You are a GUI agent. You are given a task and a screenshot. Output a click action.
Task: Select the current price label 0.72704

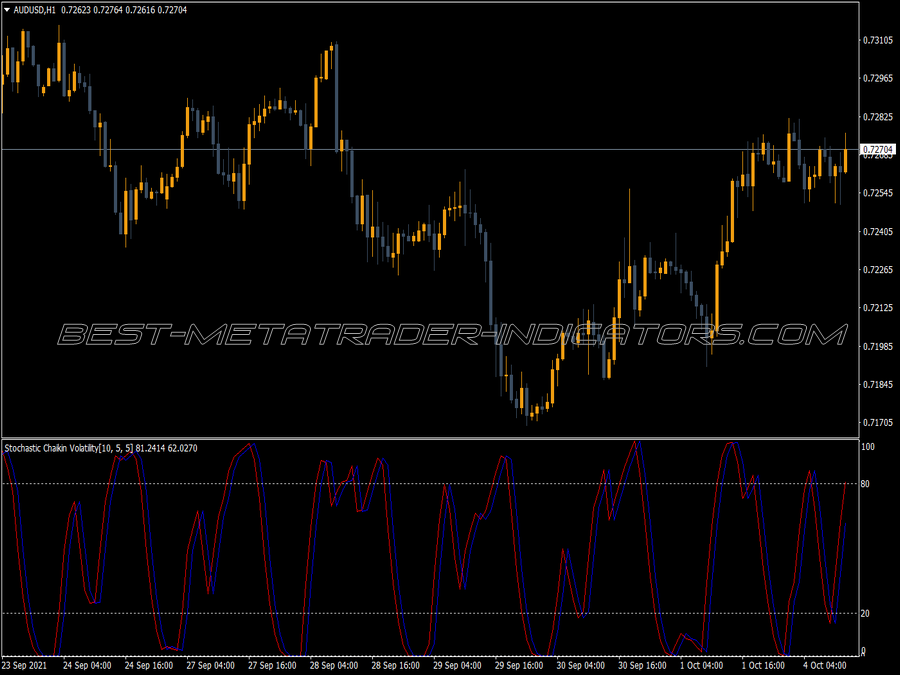click(x=878, y=150)
